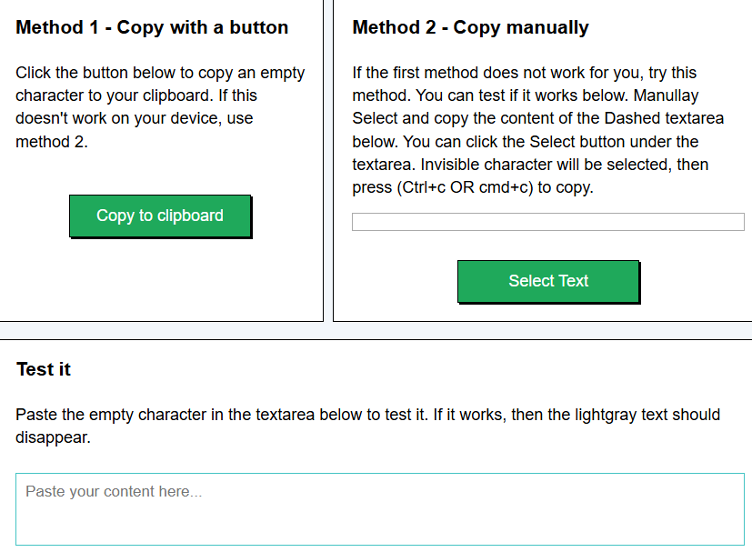
Task: Click the 'Dashed textarea' phrase in the Method 2 text
Action: coord(664,118)
